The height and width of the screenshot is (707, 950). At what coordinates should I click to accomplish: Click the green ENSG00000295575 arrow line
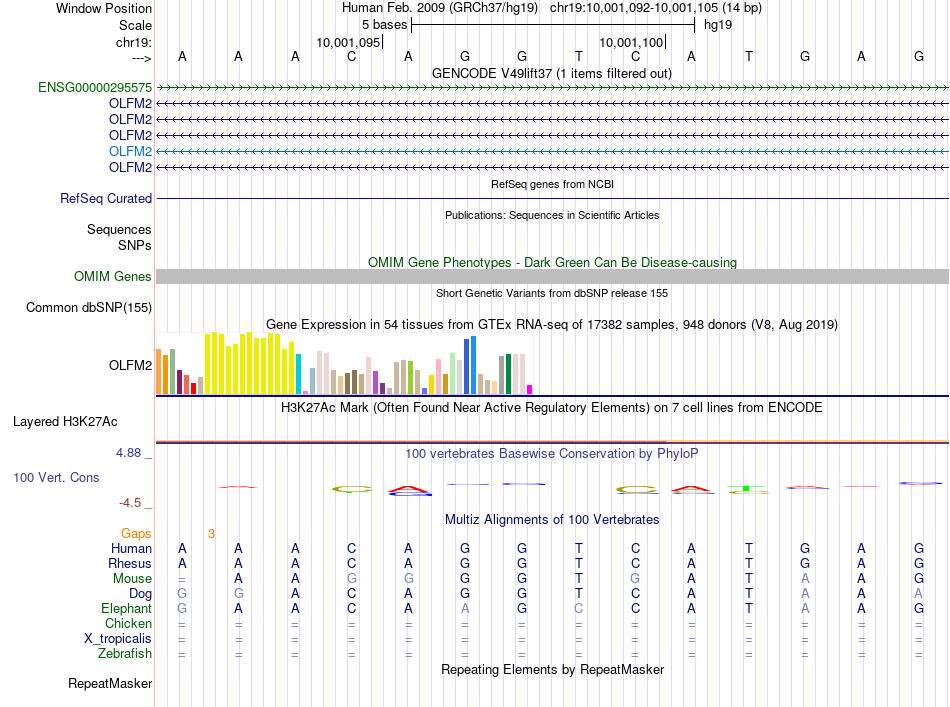[552, 88]
